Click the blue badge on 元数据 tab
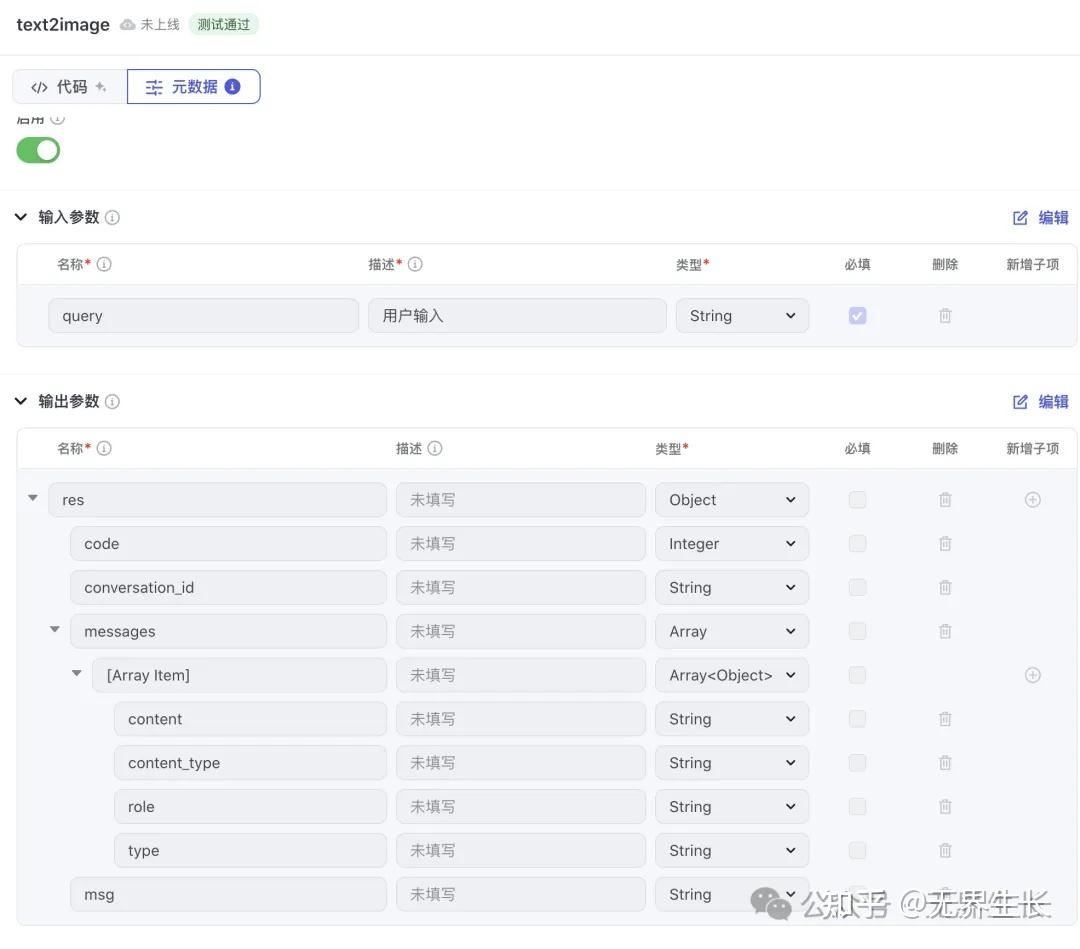The image size is (1080, 949). (233, 86)
